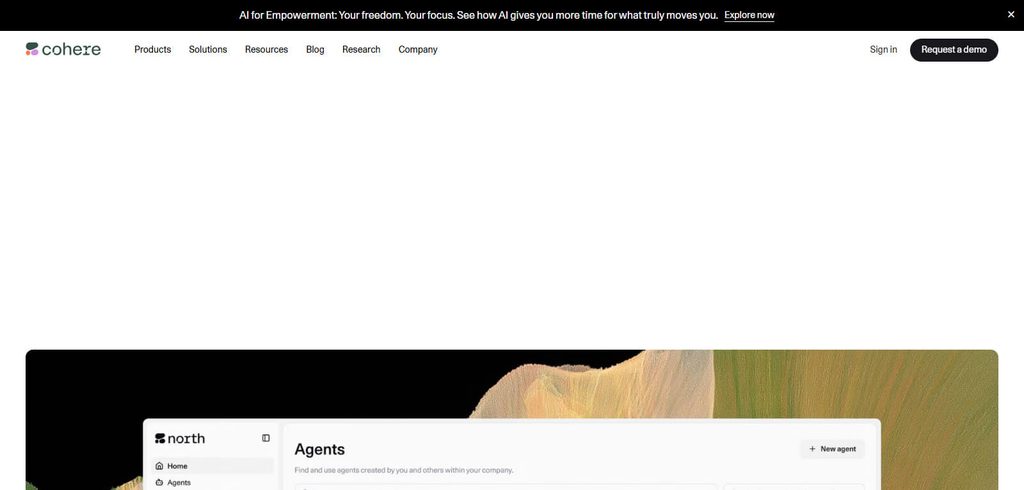Viewport: 1024px width, 490px height.
Task: Click the Cohere logo
Action: coord(63,49)
